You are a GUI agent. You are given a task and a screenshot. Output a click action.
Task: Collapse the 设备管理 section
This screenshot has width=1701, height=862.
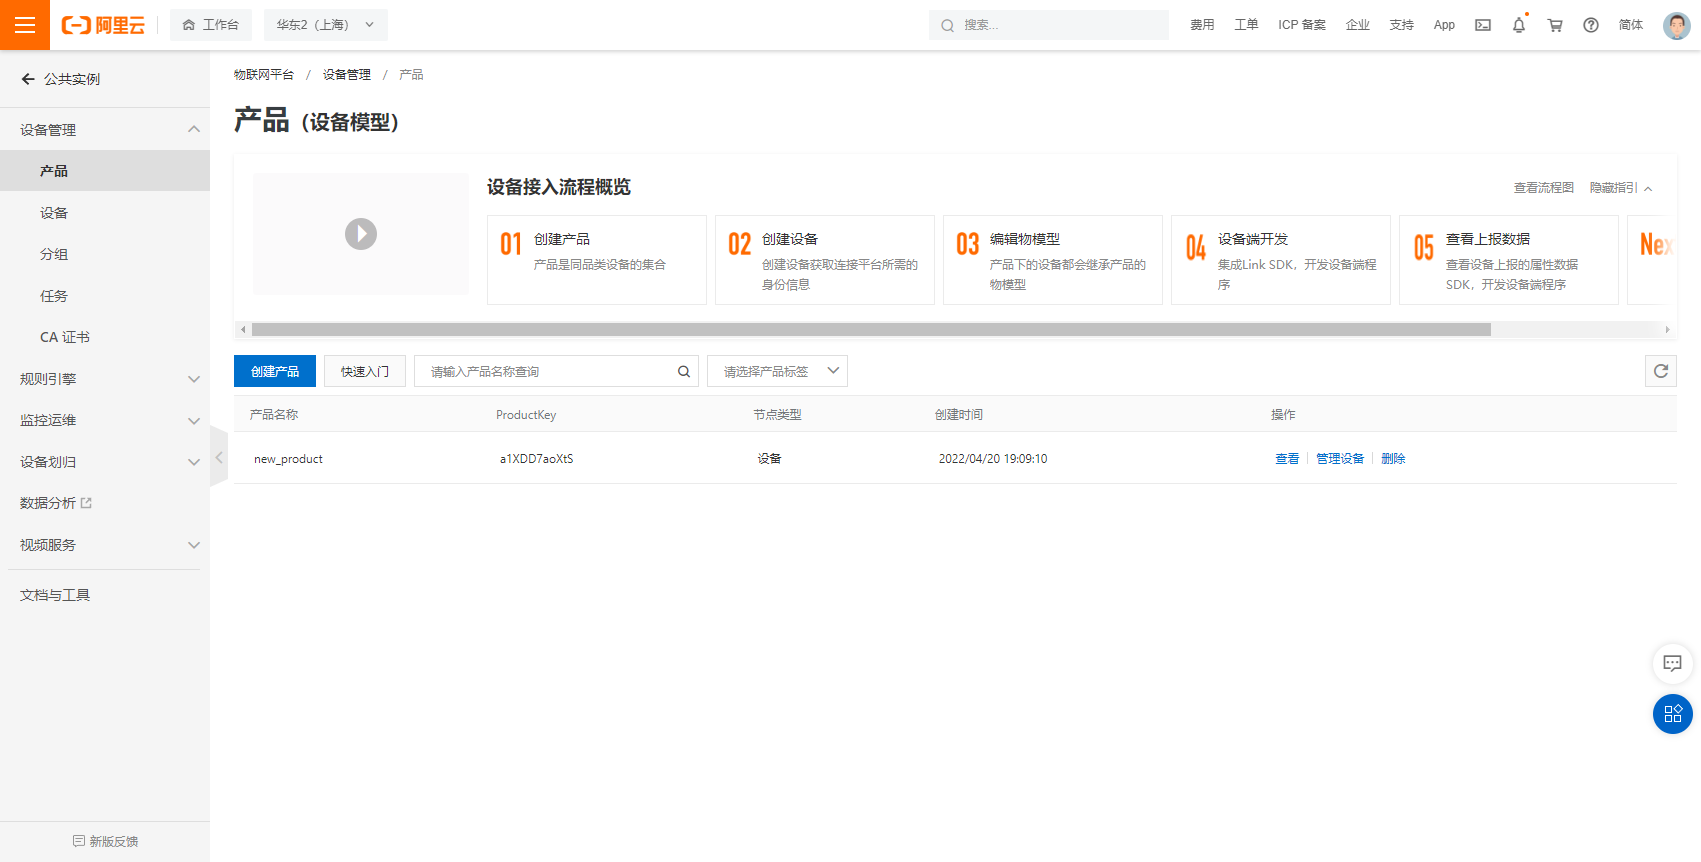(105, 130)
